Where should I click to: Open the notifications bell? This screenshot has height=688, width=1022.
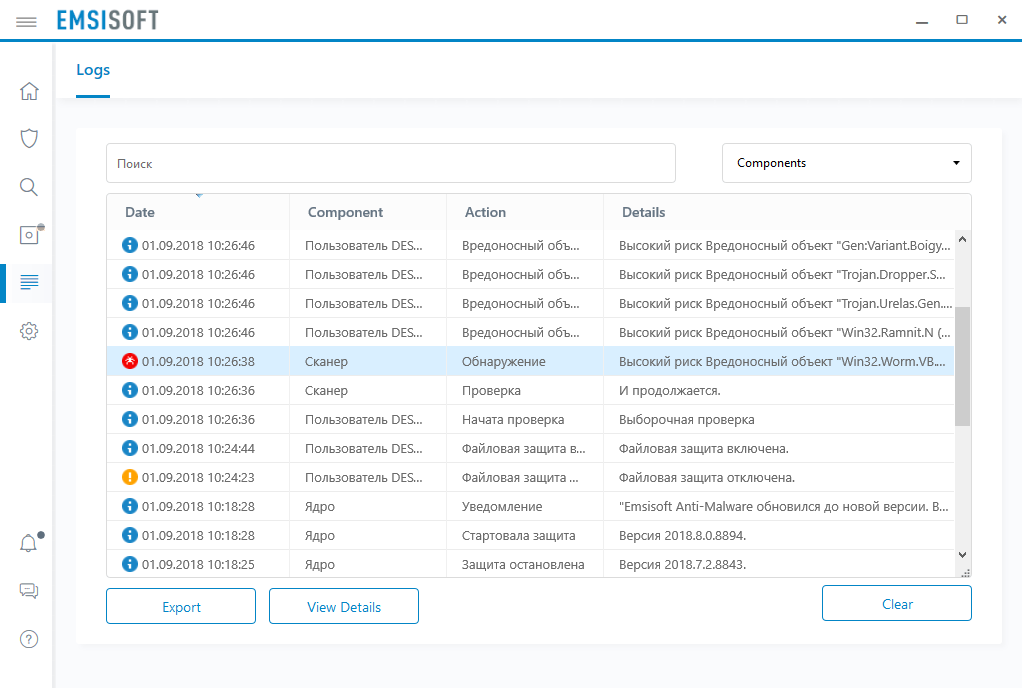pos(29,544)
